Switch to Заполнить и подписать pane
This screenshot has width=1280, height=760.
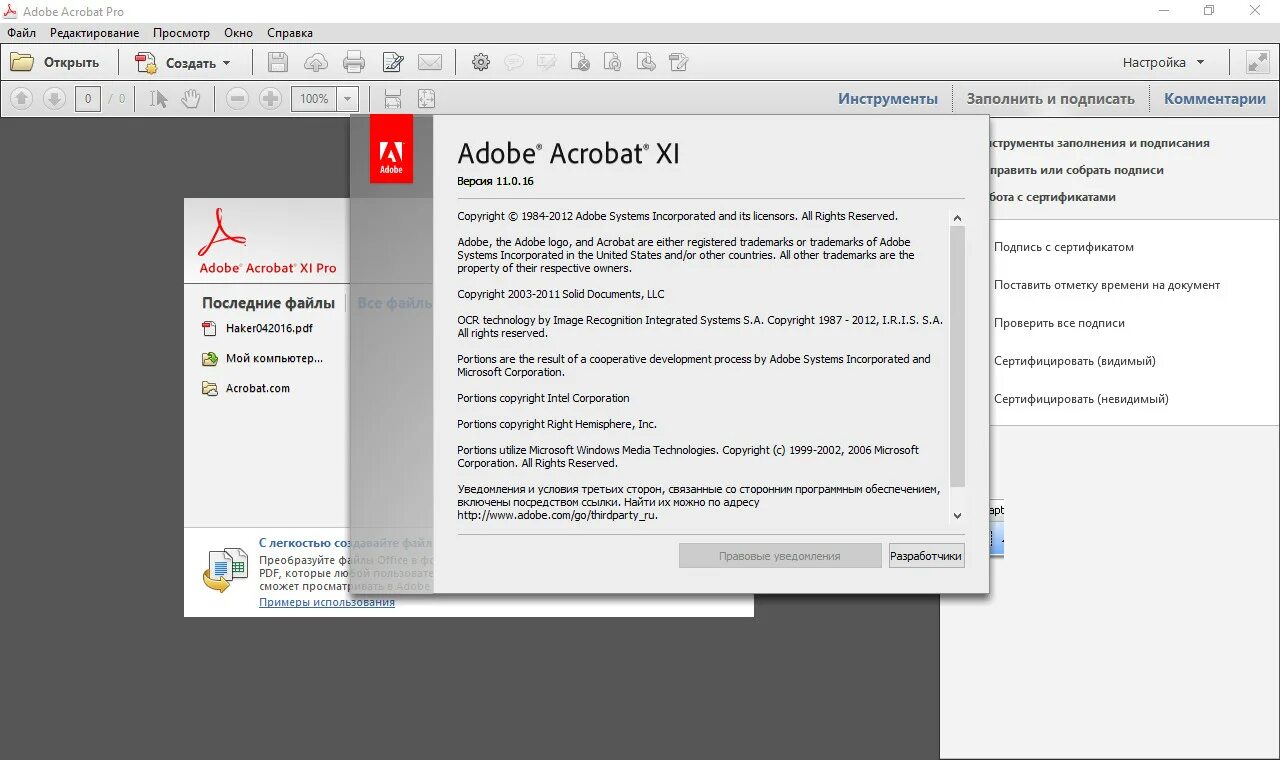point(1050,99)
